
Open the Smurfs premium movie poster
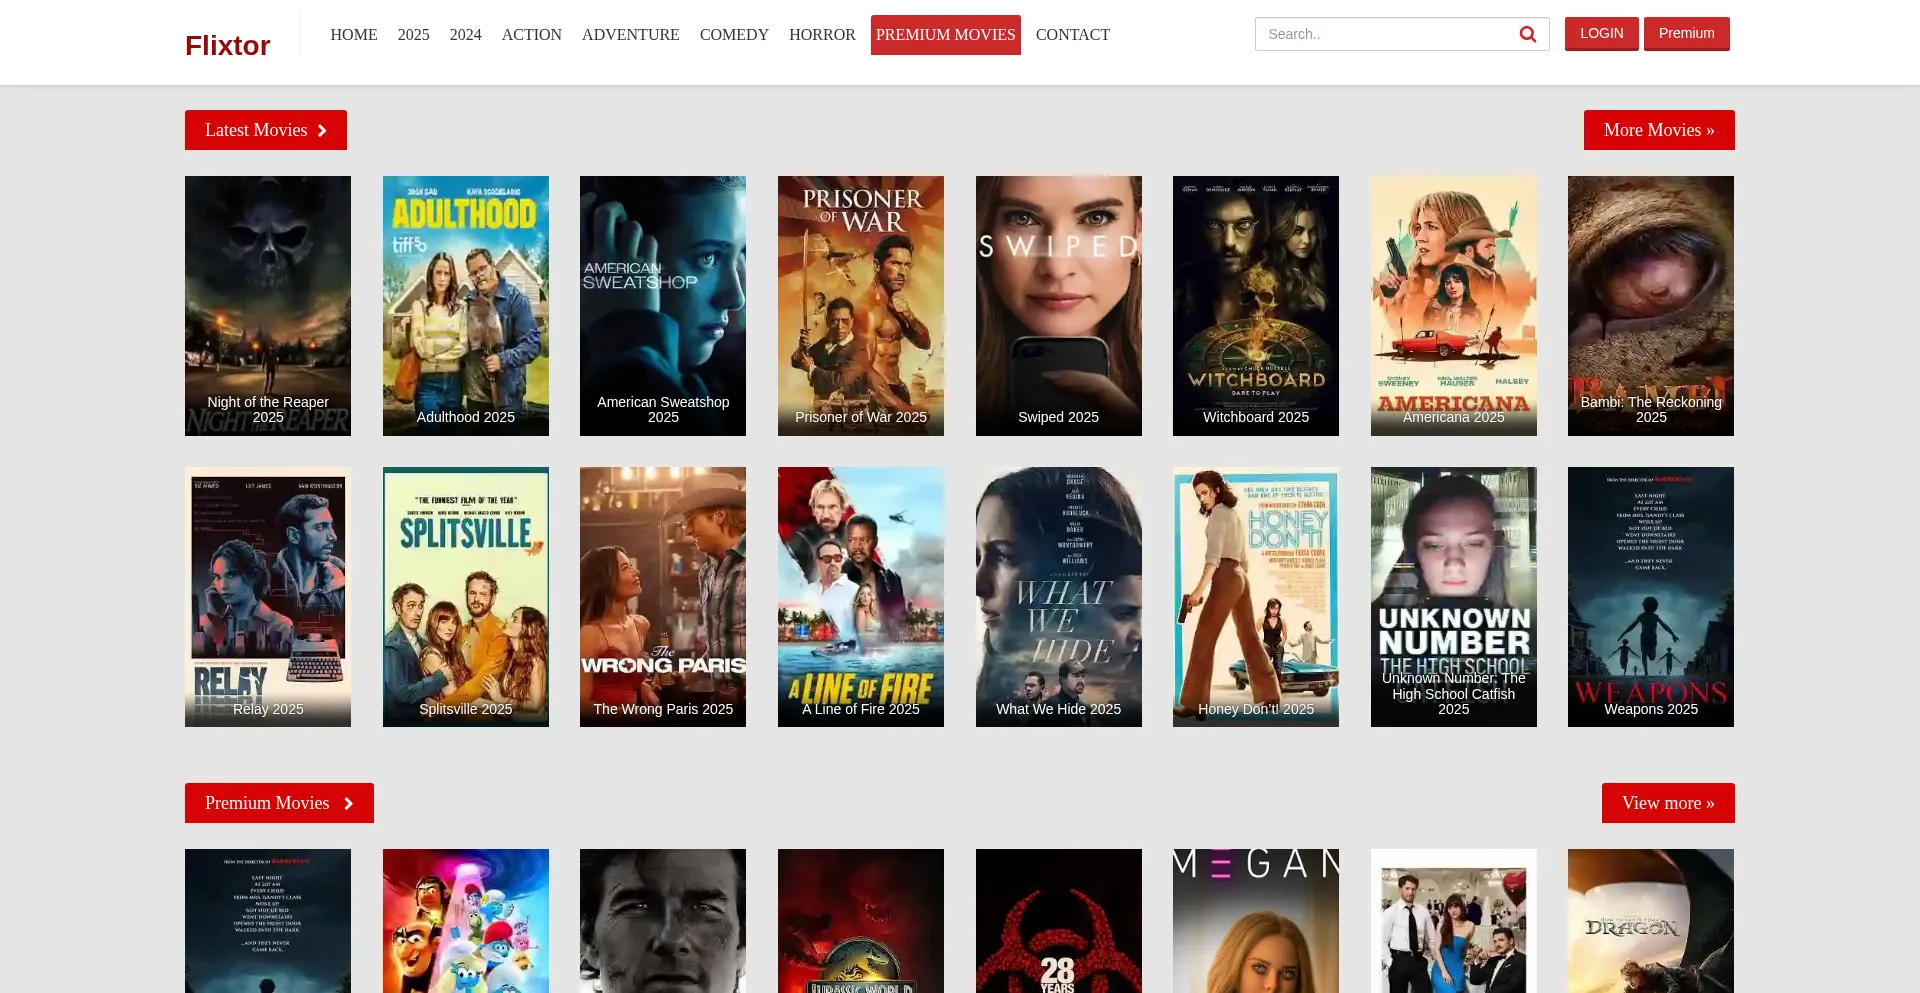coord(466,921)
